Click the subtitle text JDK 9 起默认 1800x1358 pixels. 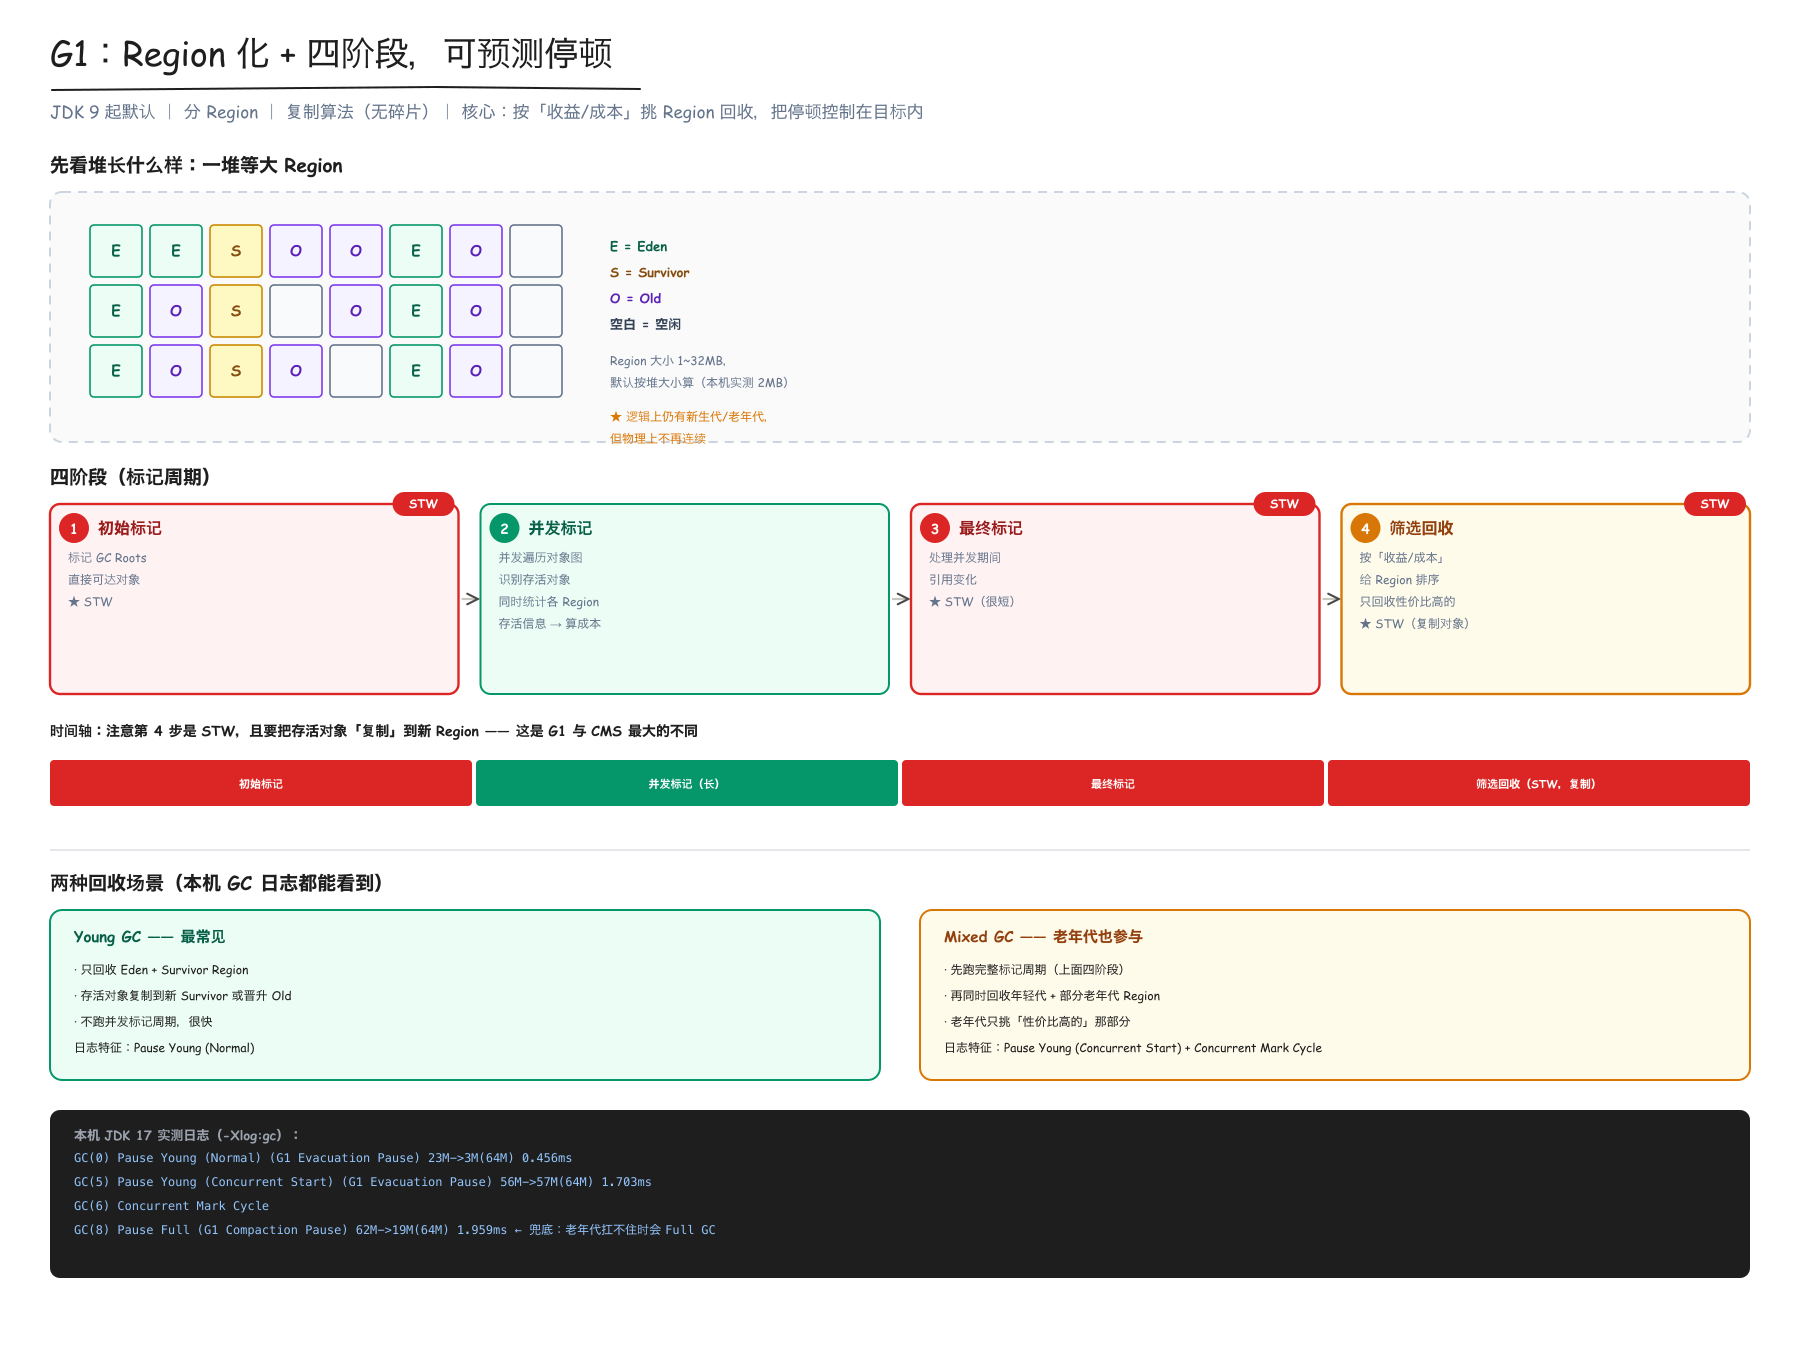pyautogui.click(x=103, y=112)
